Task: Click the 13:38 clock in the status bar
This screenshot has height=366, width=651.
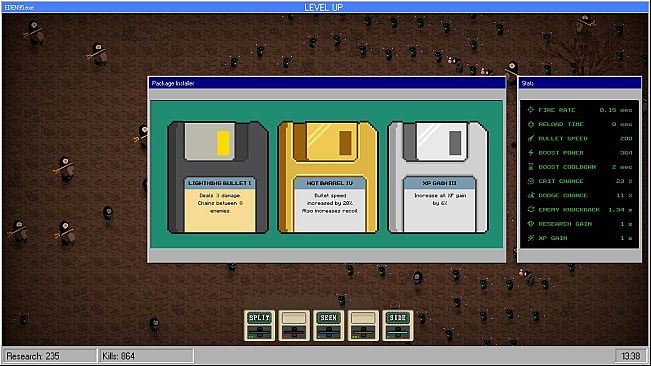Action: 630,356
